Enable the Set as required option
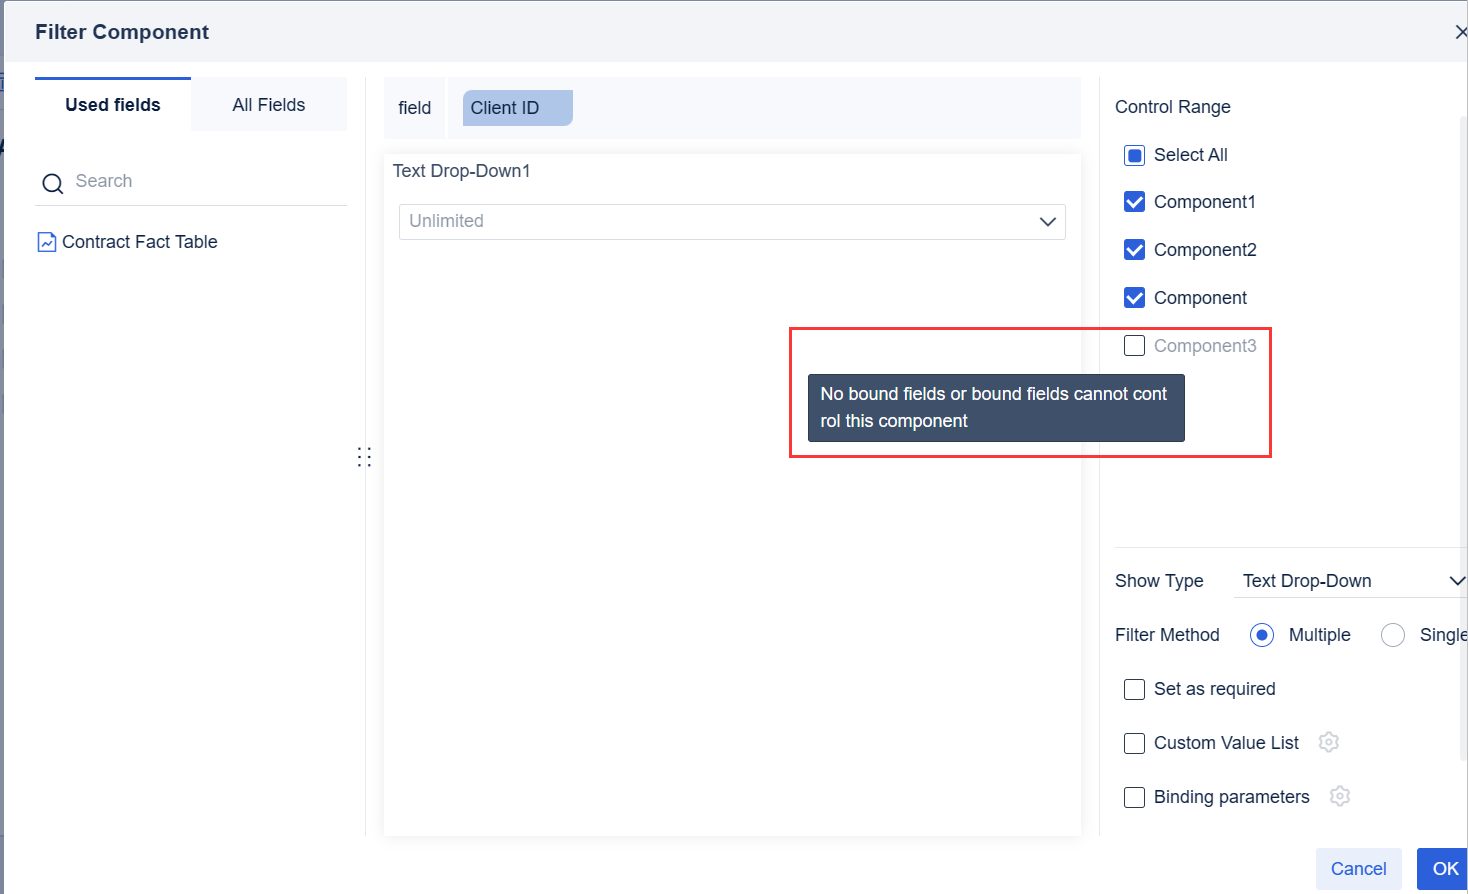This screenshot has width=1468, height=894. click(x=1134, y=689)
